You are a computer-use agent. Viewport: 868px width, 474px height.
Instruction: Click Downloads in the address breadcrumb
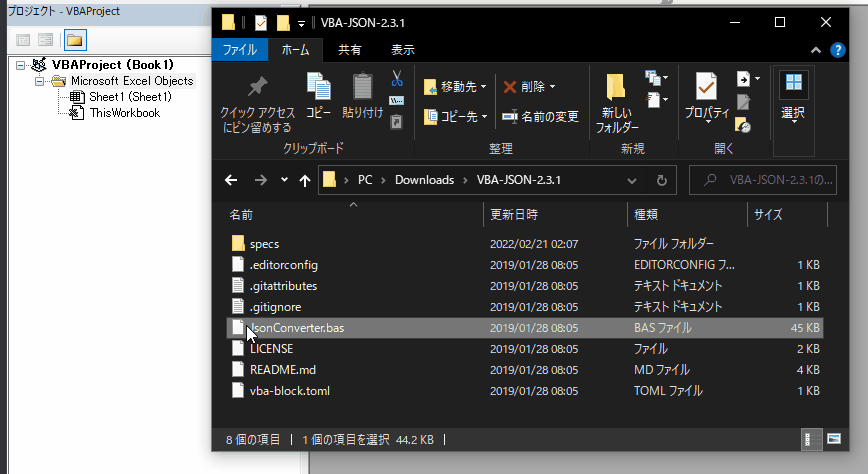[425, 180]
